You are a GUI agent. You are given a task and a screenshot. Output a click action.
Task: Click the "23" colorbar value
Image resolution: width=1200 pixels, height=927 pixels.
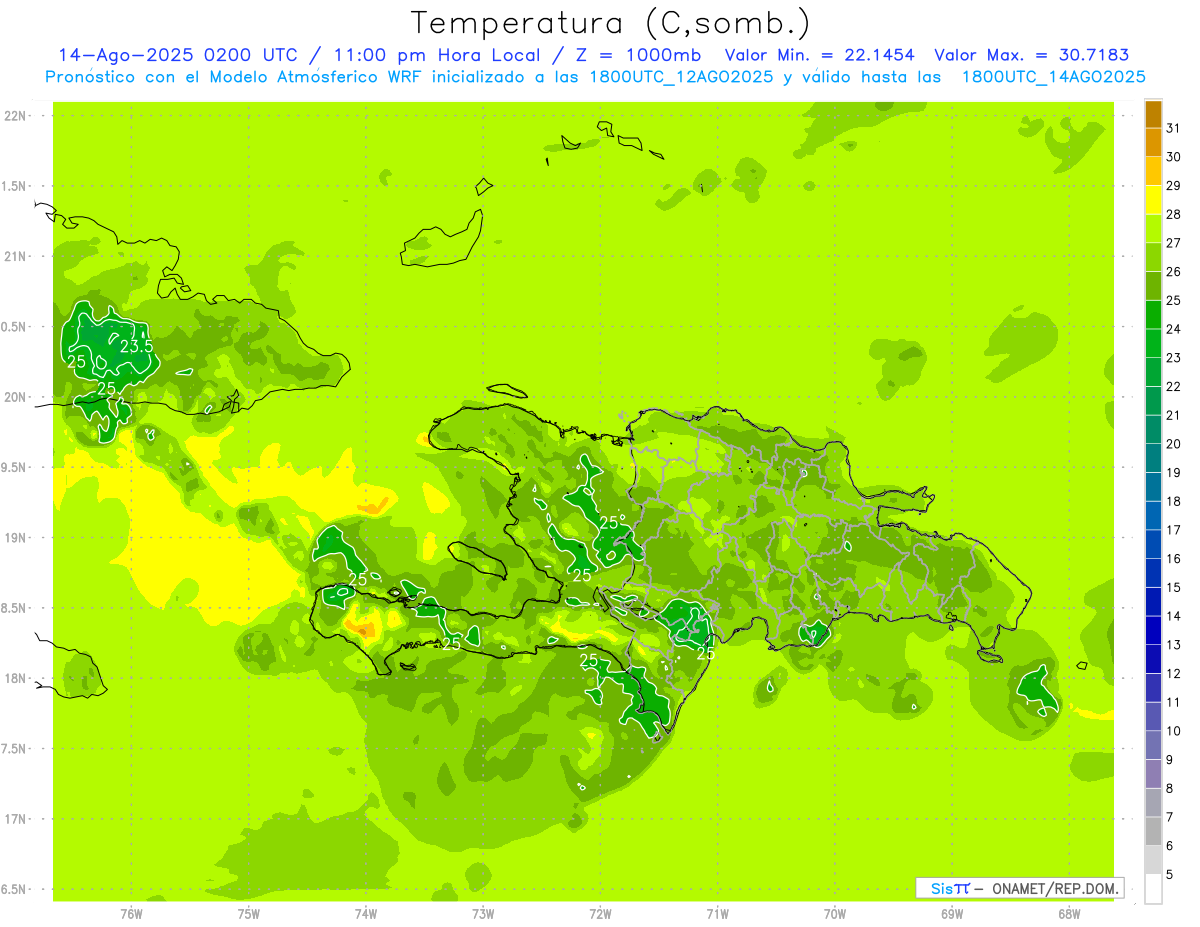[x=1174, y=358]
